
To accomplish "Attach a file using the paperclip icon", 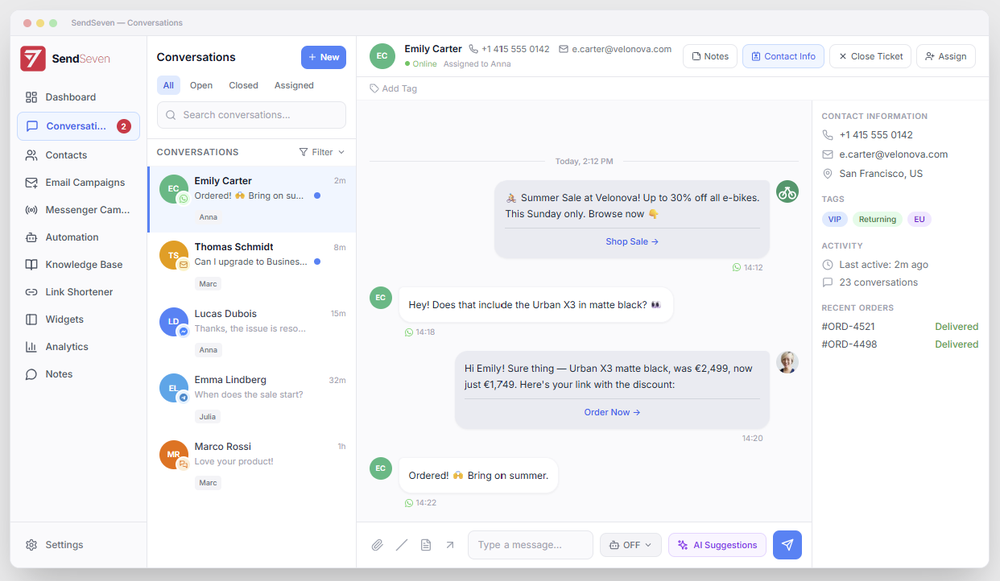I will tap(377, 544).
